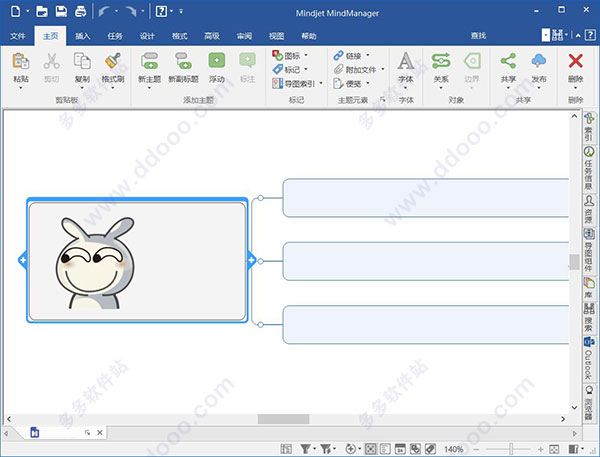
Task: Switch to the 审阅 review tab
Action: (x=244, y=36)
